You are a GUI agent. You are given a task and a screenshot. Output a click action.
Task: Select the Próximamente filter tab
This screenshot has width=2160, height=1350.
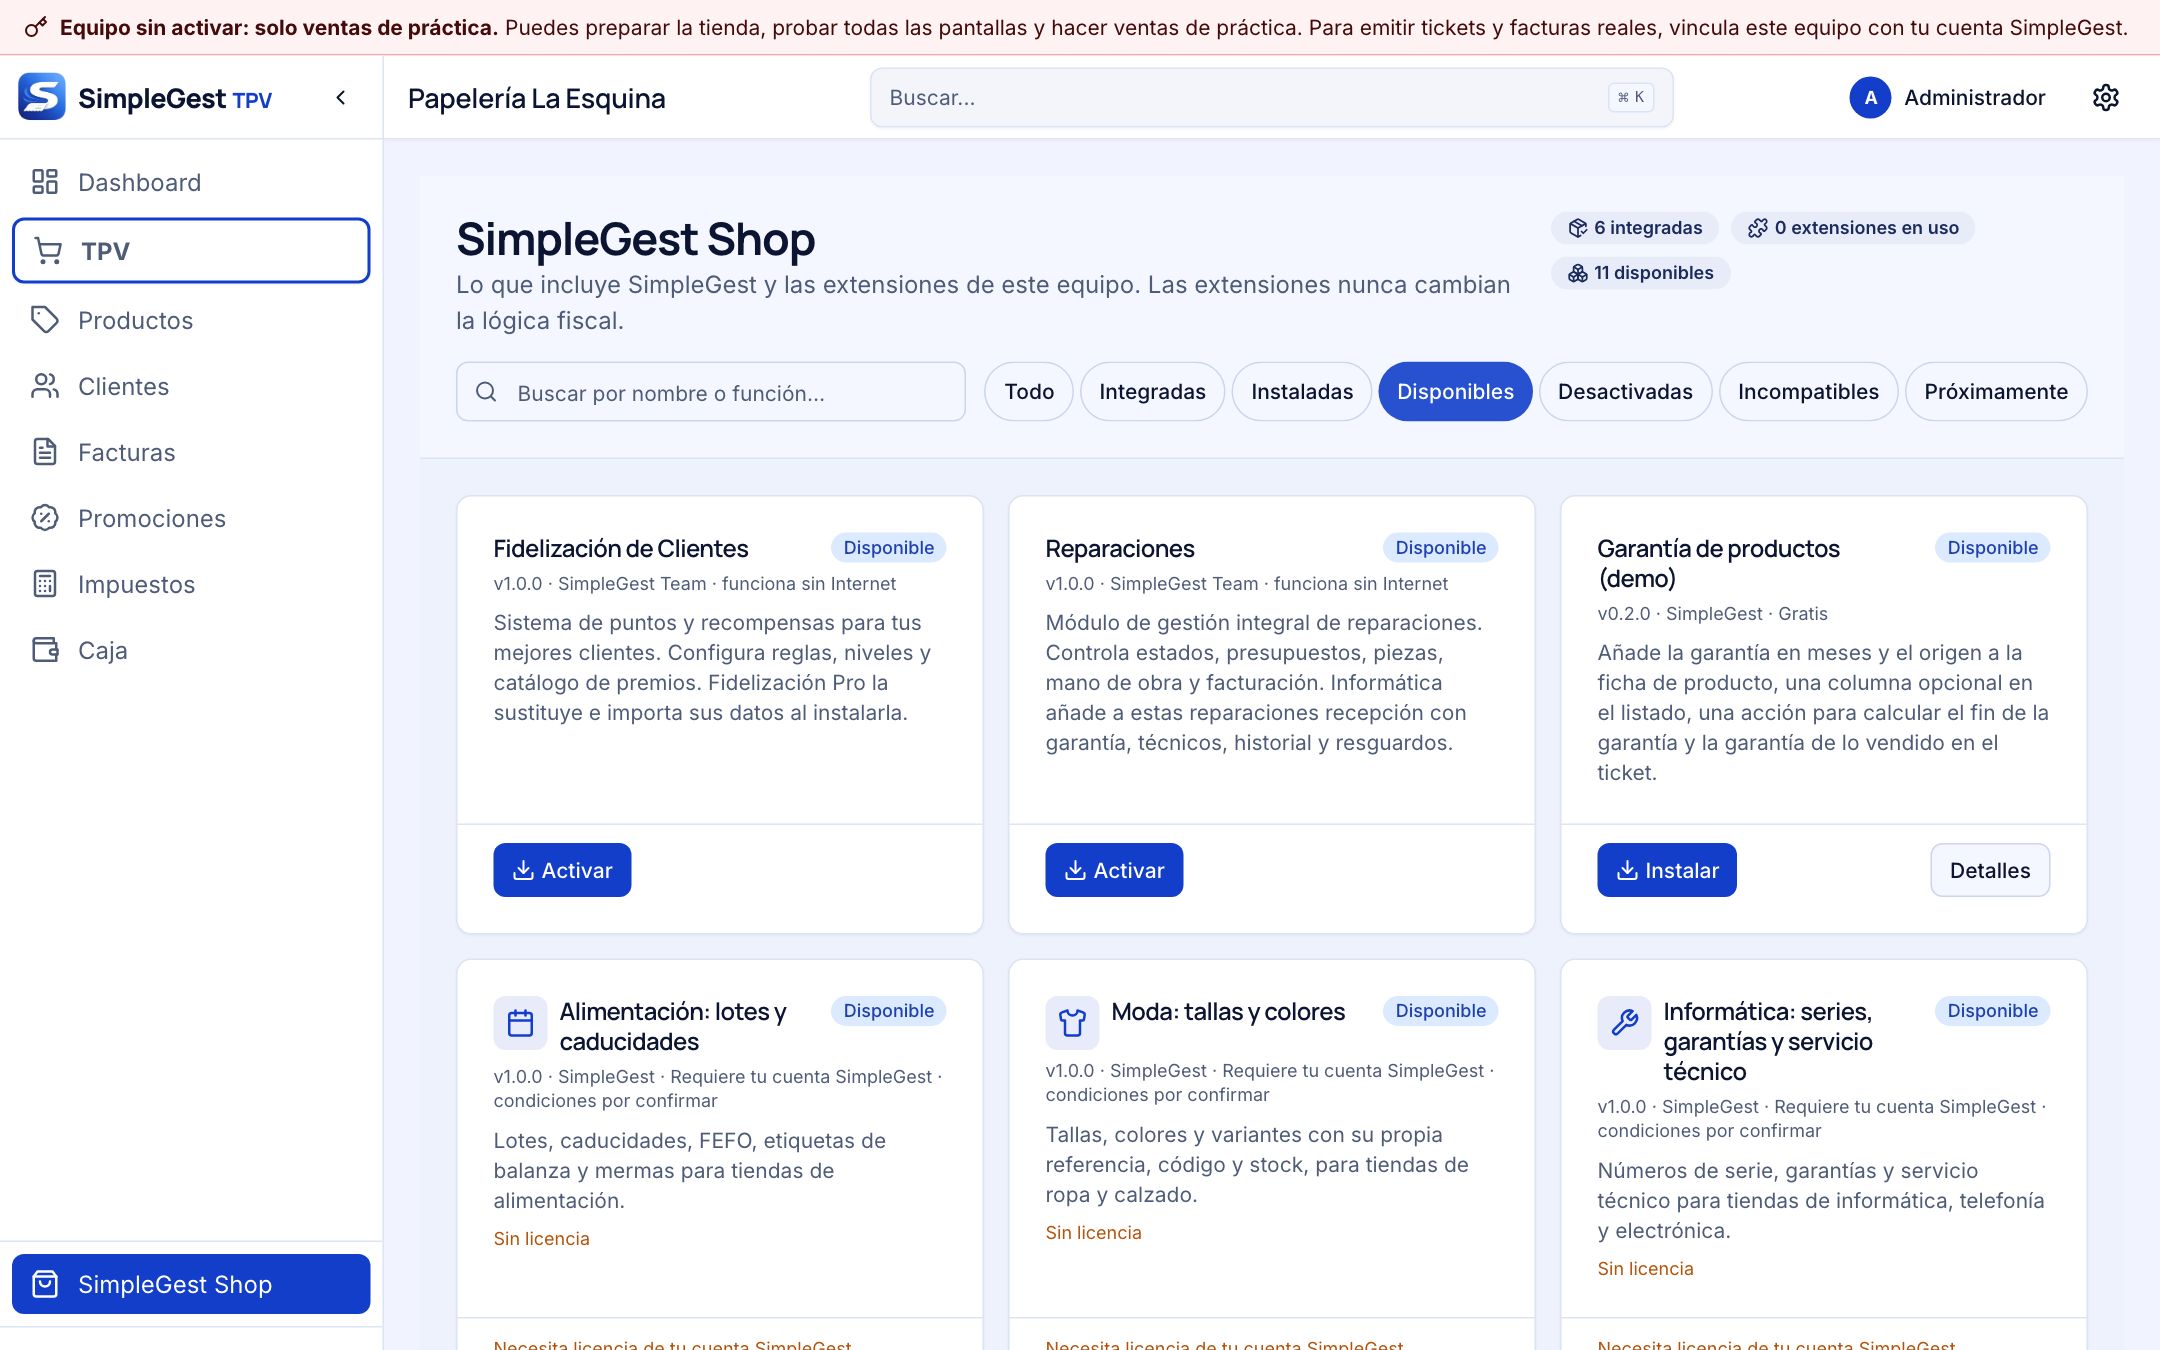click(x=1996, y=392)
